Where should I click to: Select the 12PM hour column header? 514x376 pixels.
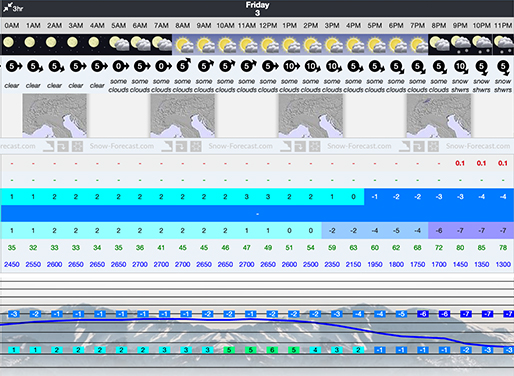[268, 25]
